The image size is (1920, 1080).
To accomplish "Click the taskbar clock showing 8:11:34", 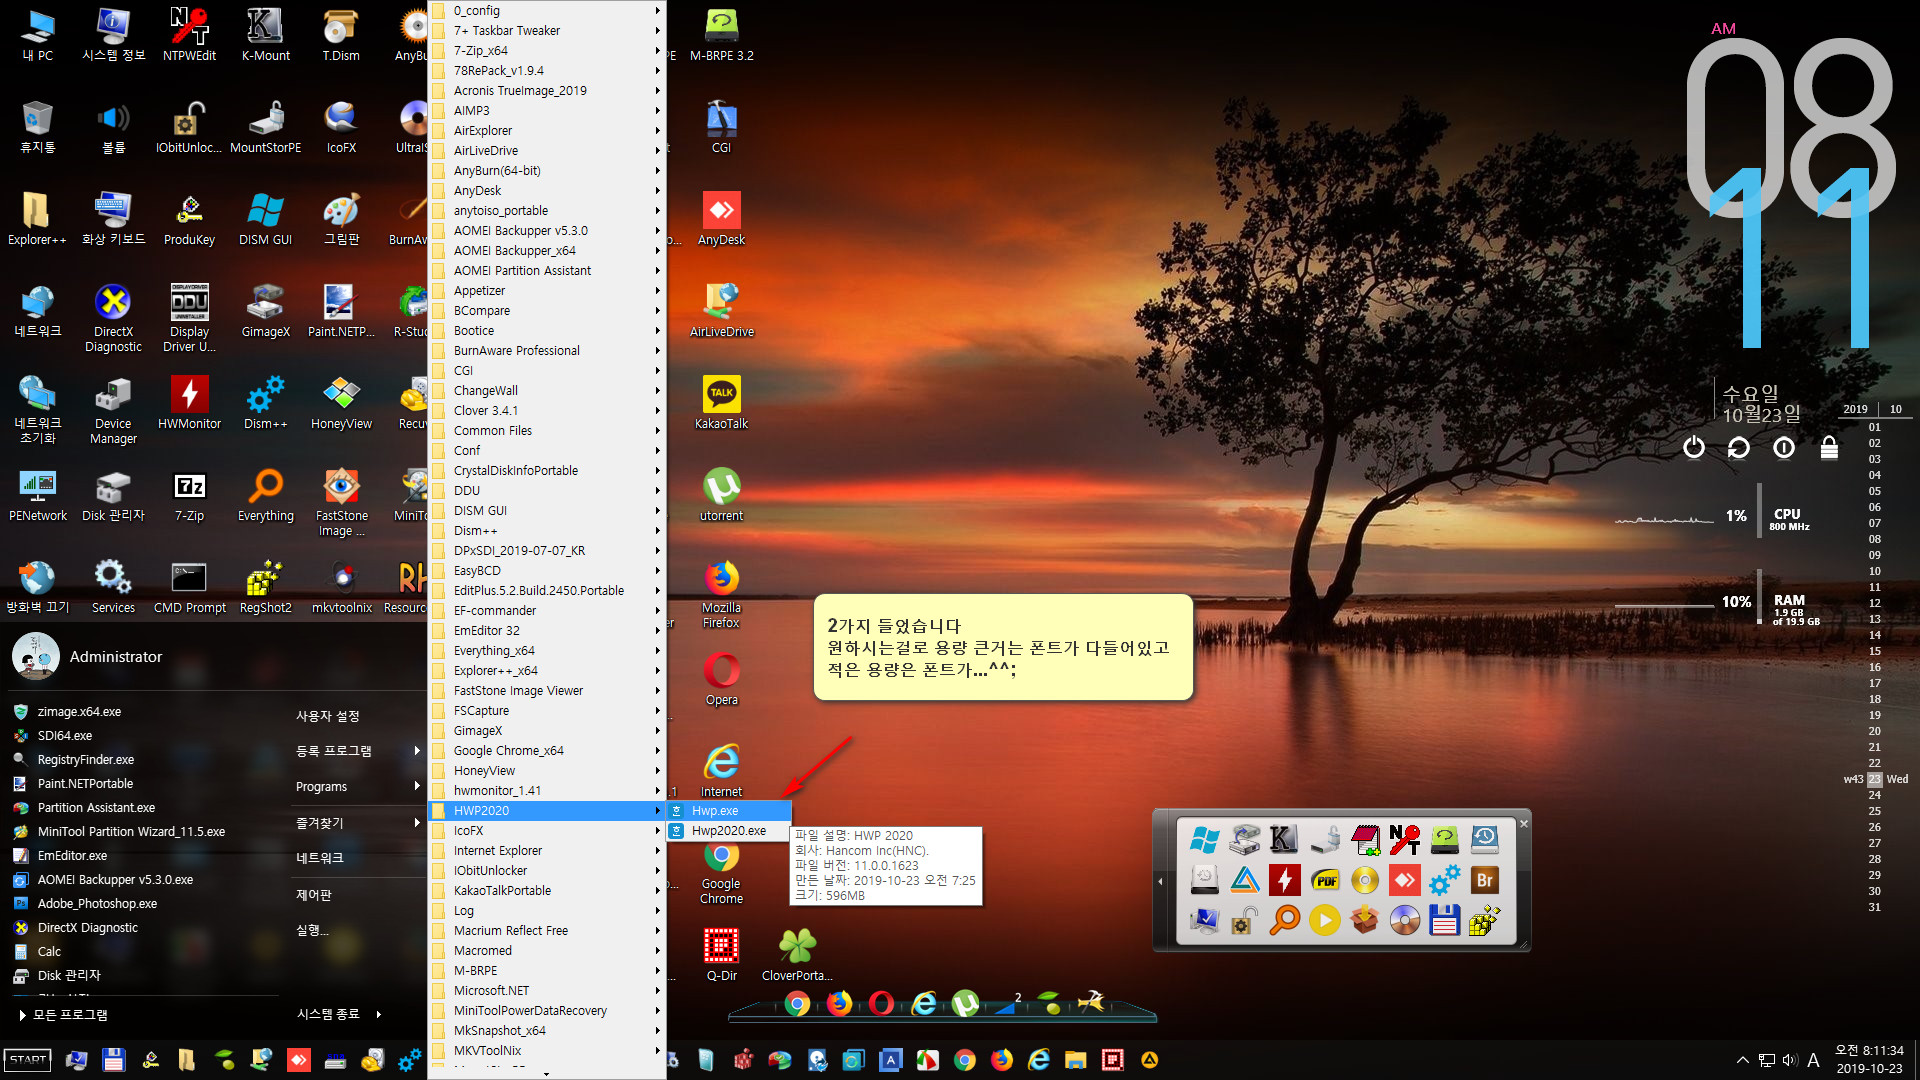I will 1869,1059.
